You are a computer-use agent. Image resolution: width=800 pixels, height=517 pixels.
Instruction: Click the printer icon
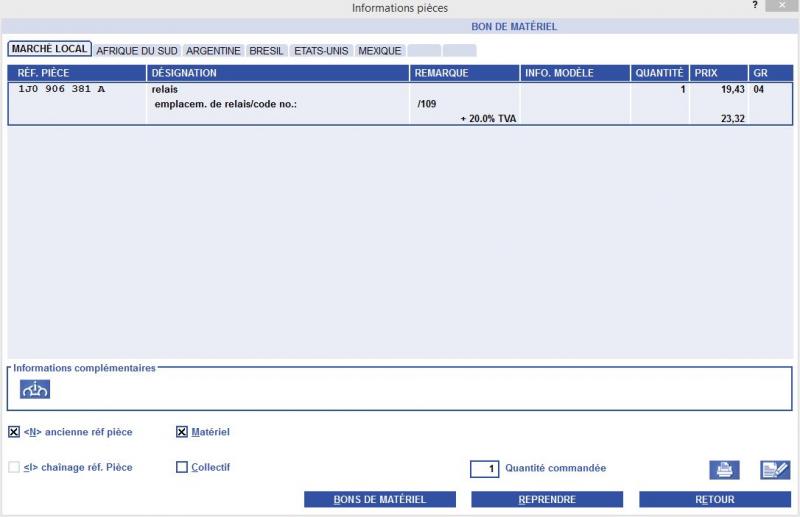(724, 470)
